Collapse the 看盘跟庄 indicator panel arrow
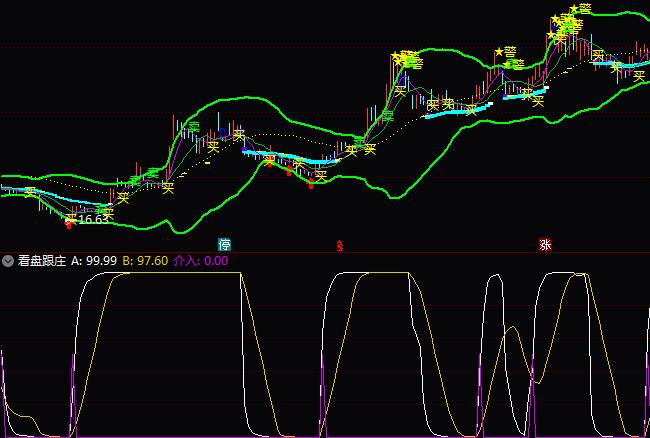This screenshot has height=438, width=650. (x=8, y=261)
